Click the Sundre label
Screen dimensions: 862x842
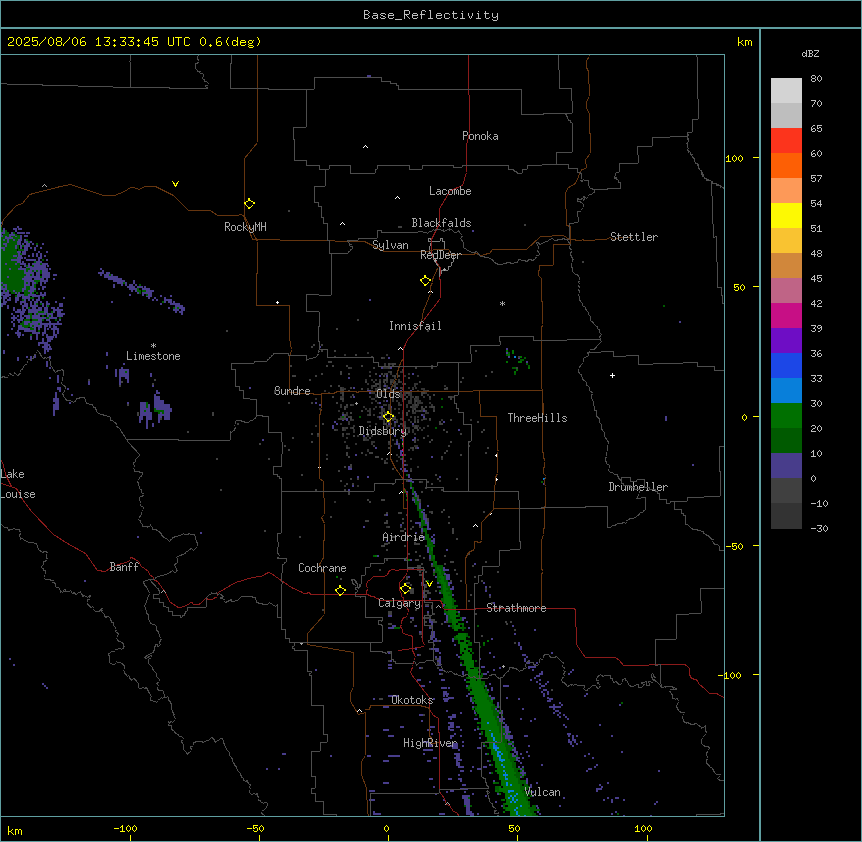pos(292,391)
